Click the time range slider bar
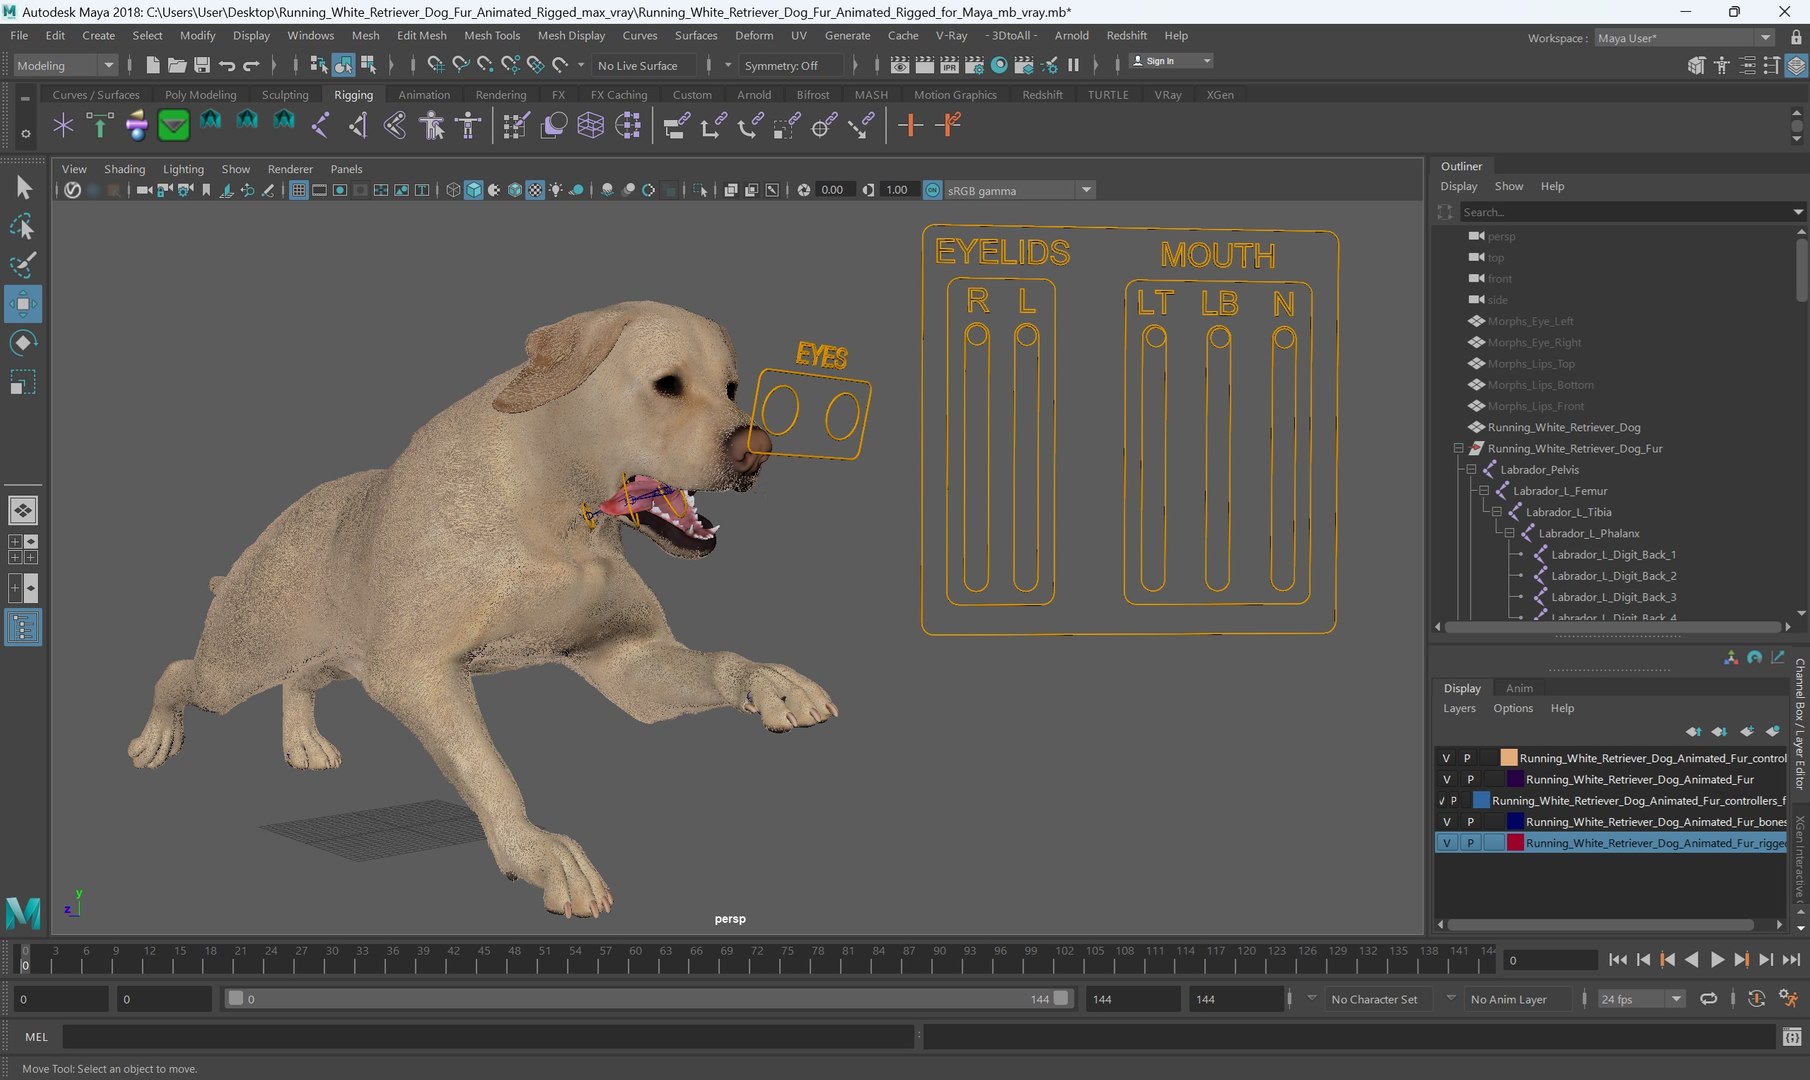Viewport: 1810px width, 1080px height. [x=648, y=999]
